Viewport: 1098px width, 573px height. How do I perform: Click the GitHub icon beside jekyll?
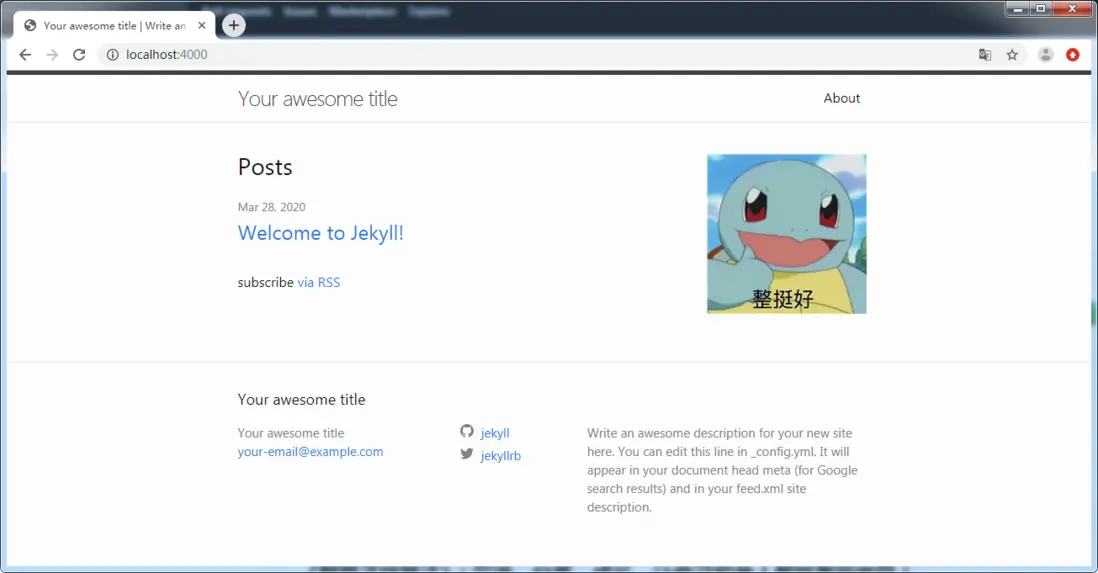pos(466,431)
